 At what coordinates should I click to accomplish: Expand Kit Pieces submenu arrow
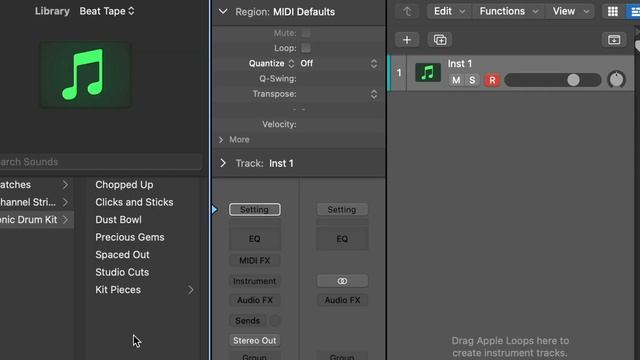coord(191,290)
